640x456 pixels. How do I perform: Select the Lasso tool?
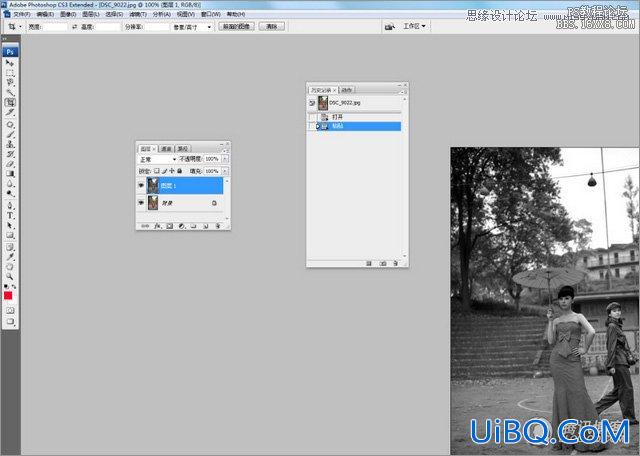[10, 82]
